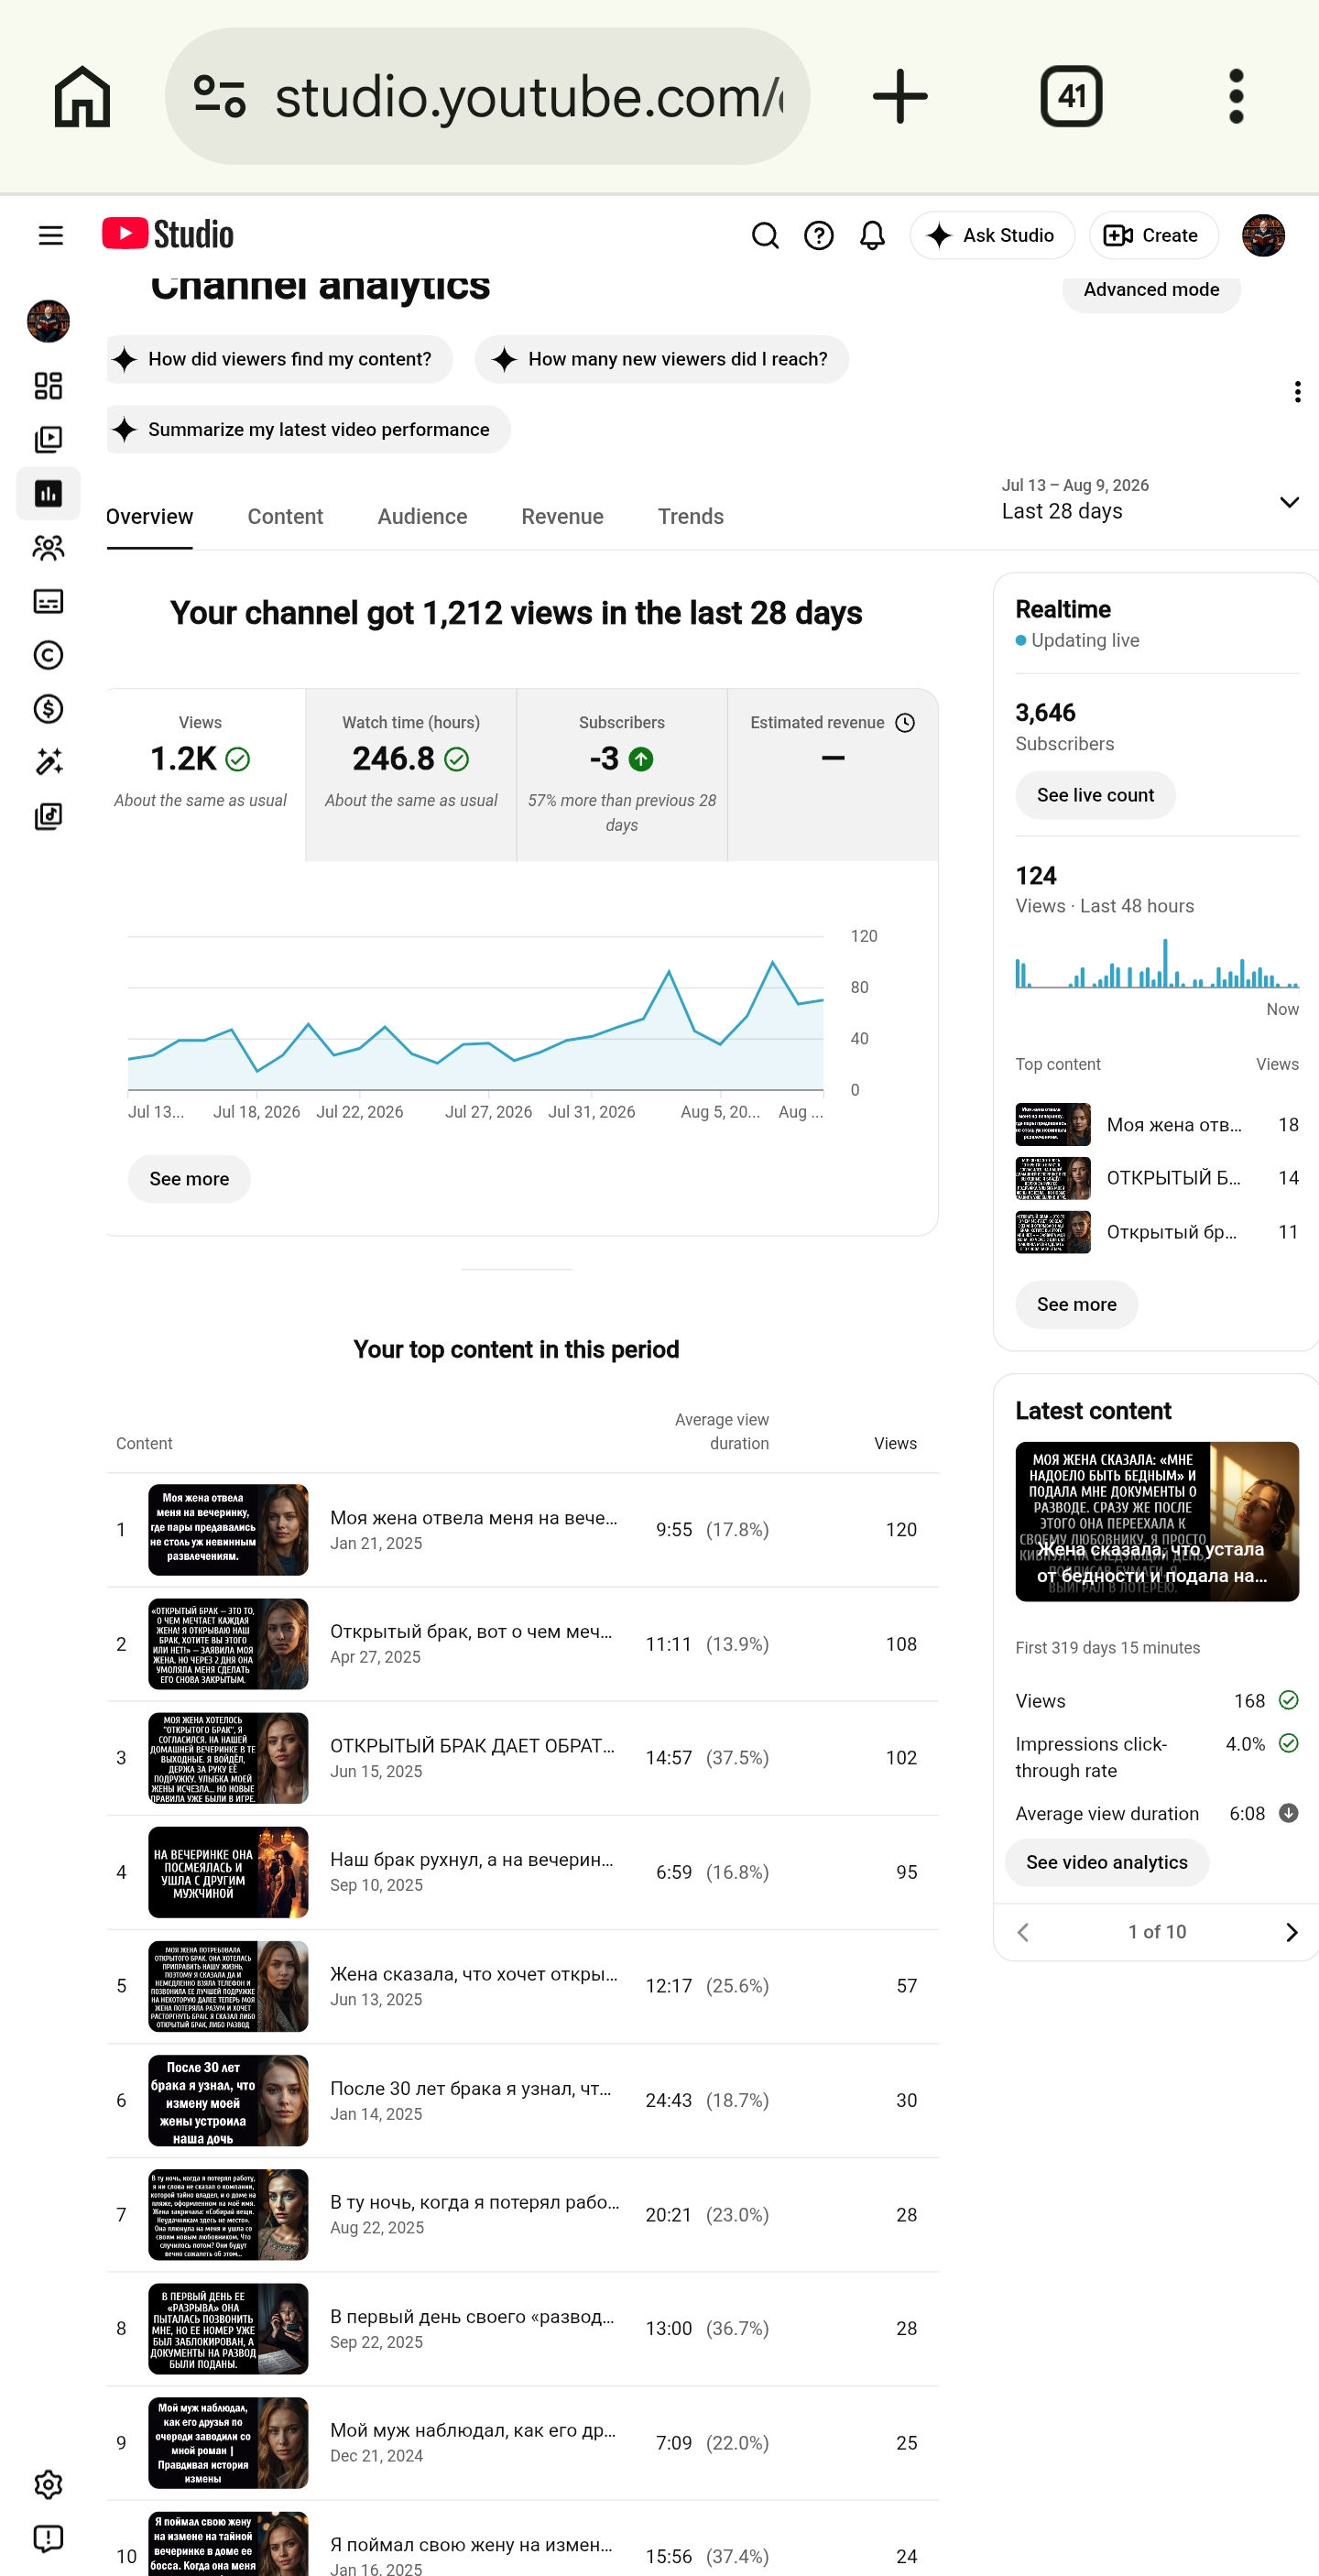This screenshot has height=2576, width=1319.
Task: Open the notifications bell
Action: 873,235
